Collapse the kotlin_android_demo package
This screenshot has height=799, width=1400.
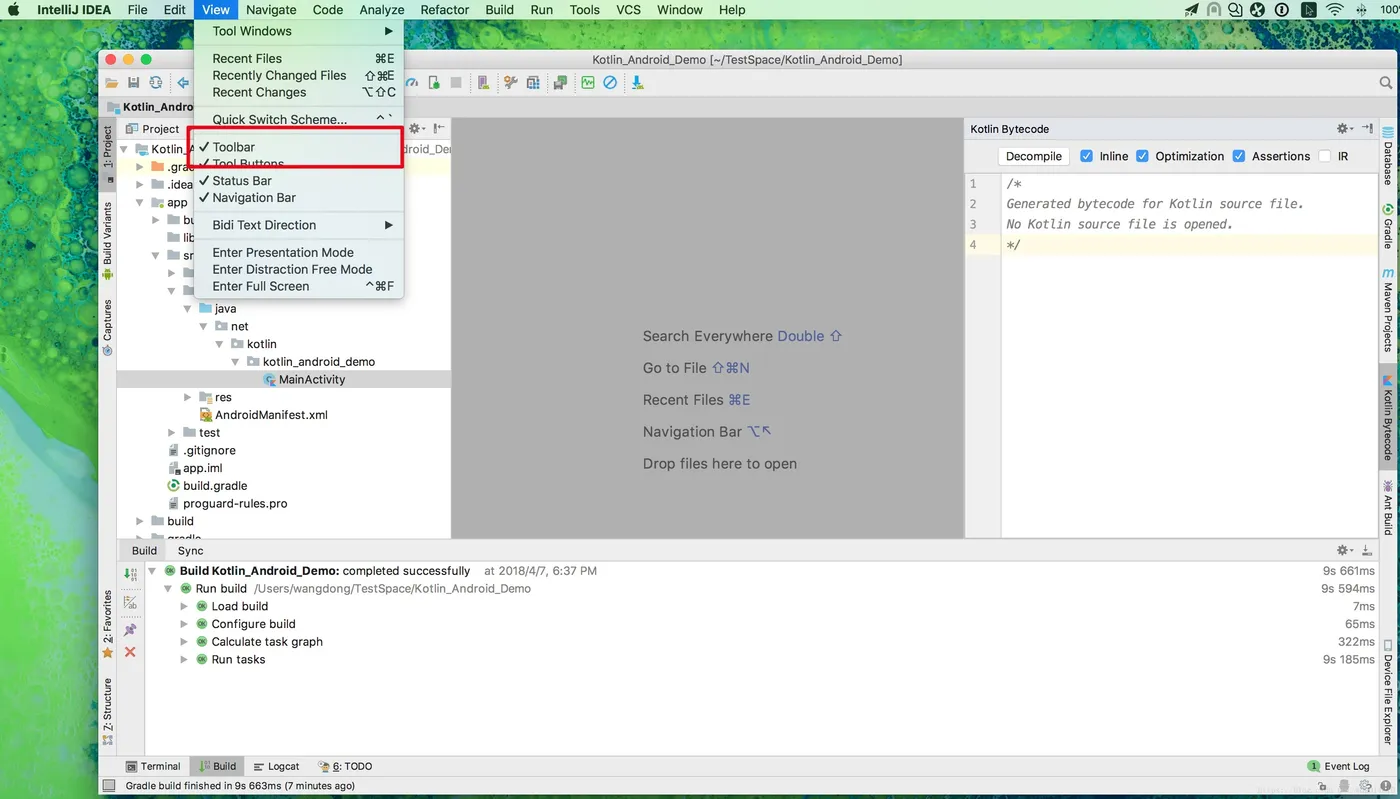point(237,362)
